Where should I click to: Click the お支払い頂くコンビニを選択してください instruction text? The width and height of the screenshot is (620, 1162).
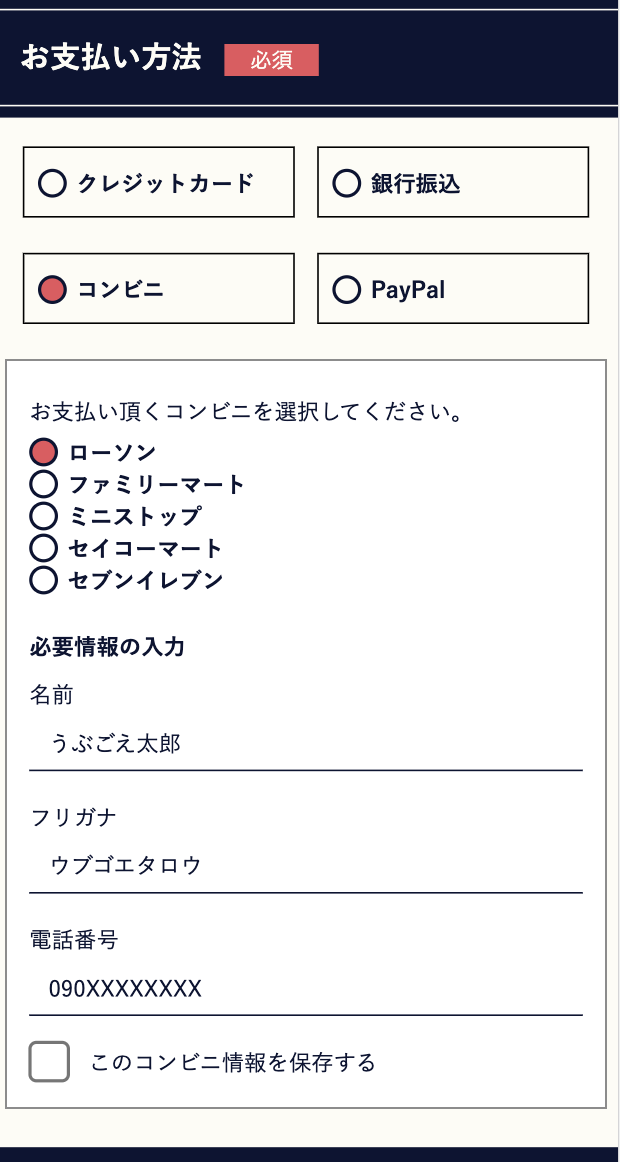[246, 412]
